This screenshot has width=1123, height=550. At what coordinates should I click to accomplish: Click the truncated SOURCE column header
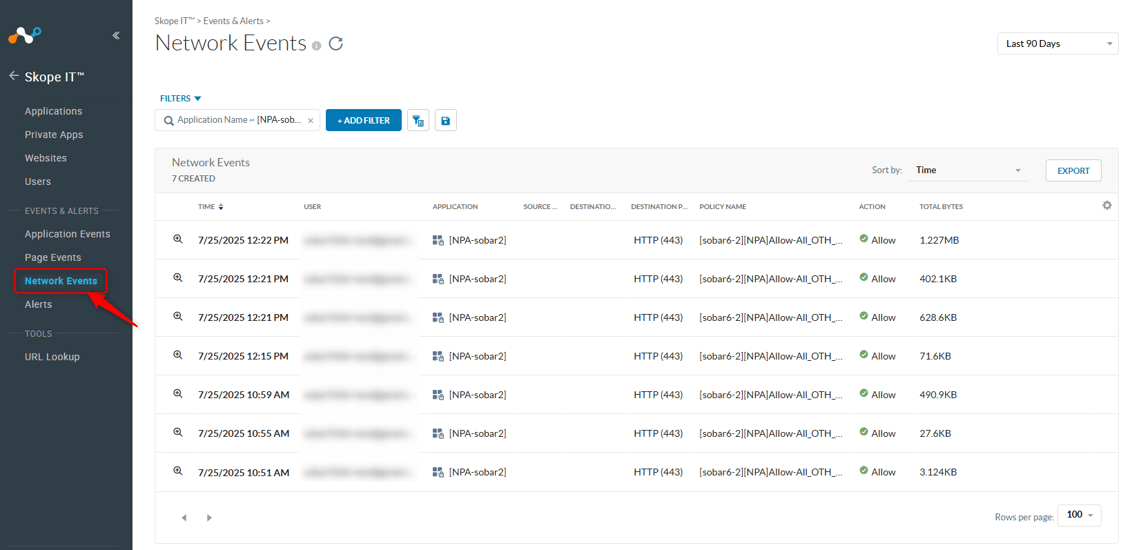click(x=541, y=207)
